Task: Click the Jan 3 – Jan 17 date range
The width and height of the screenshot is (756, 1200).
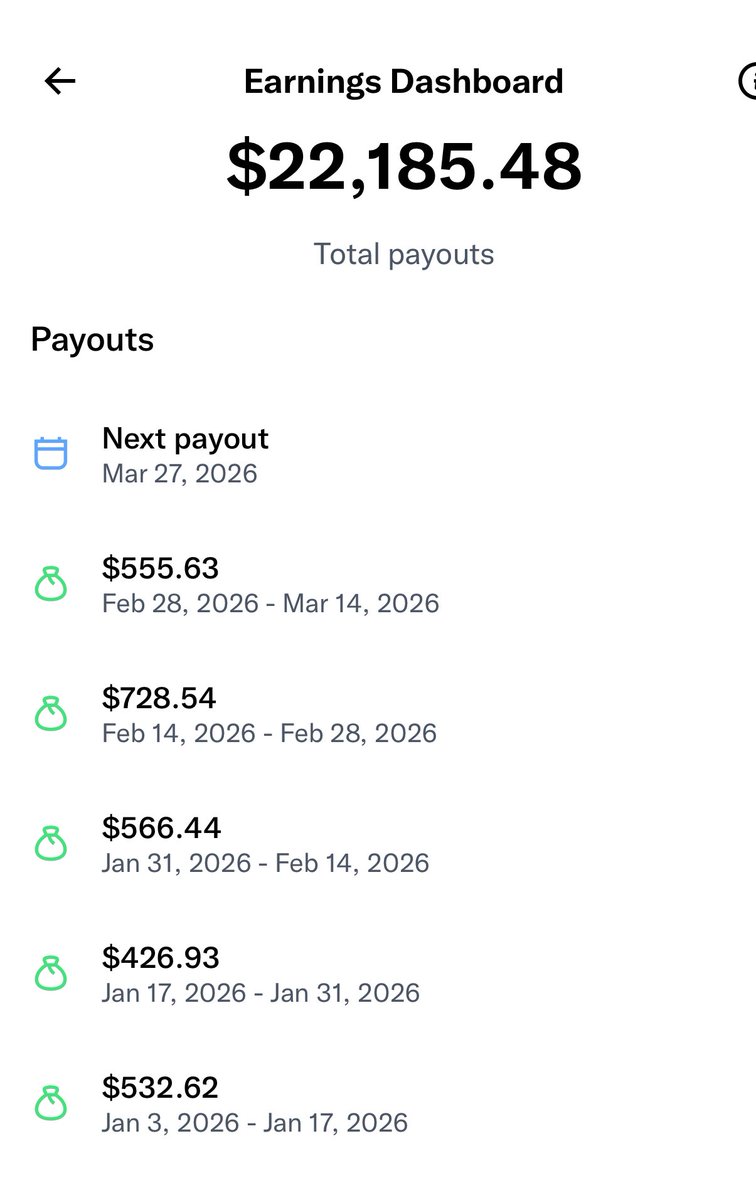Action: [255, 1123]
